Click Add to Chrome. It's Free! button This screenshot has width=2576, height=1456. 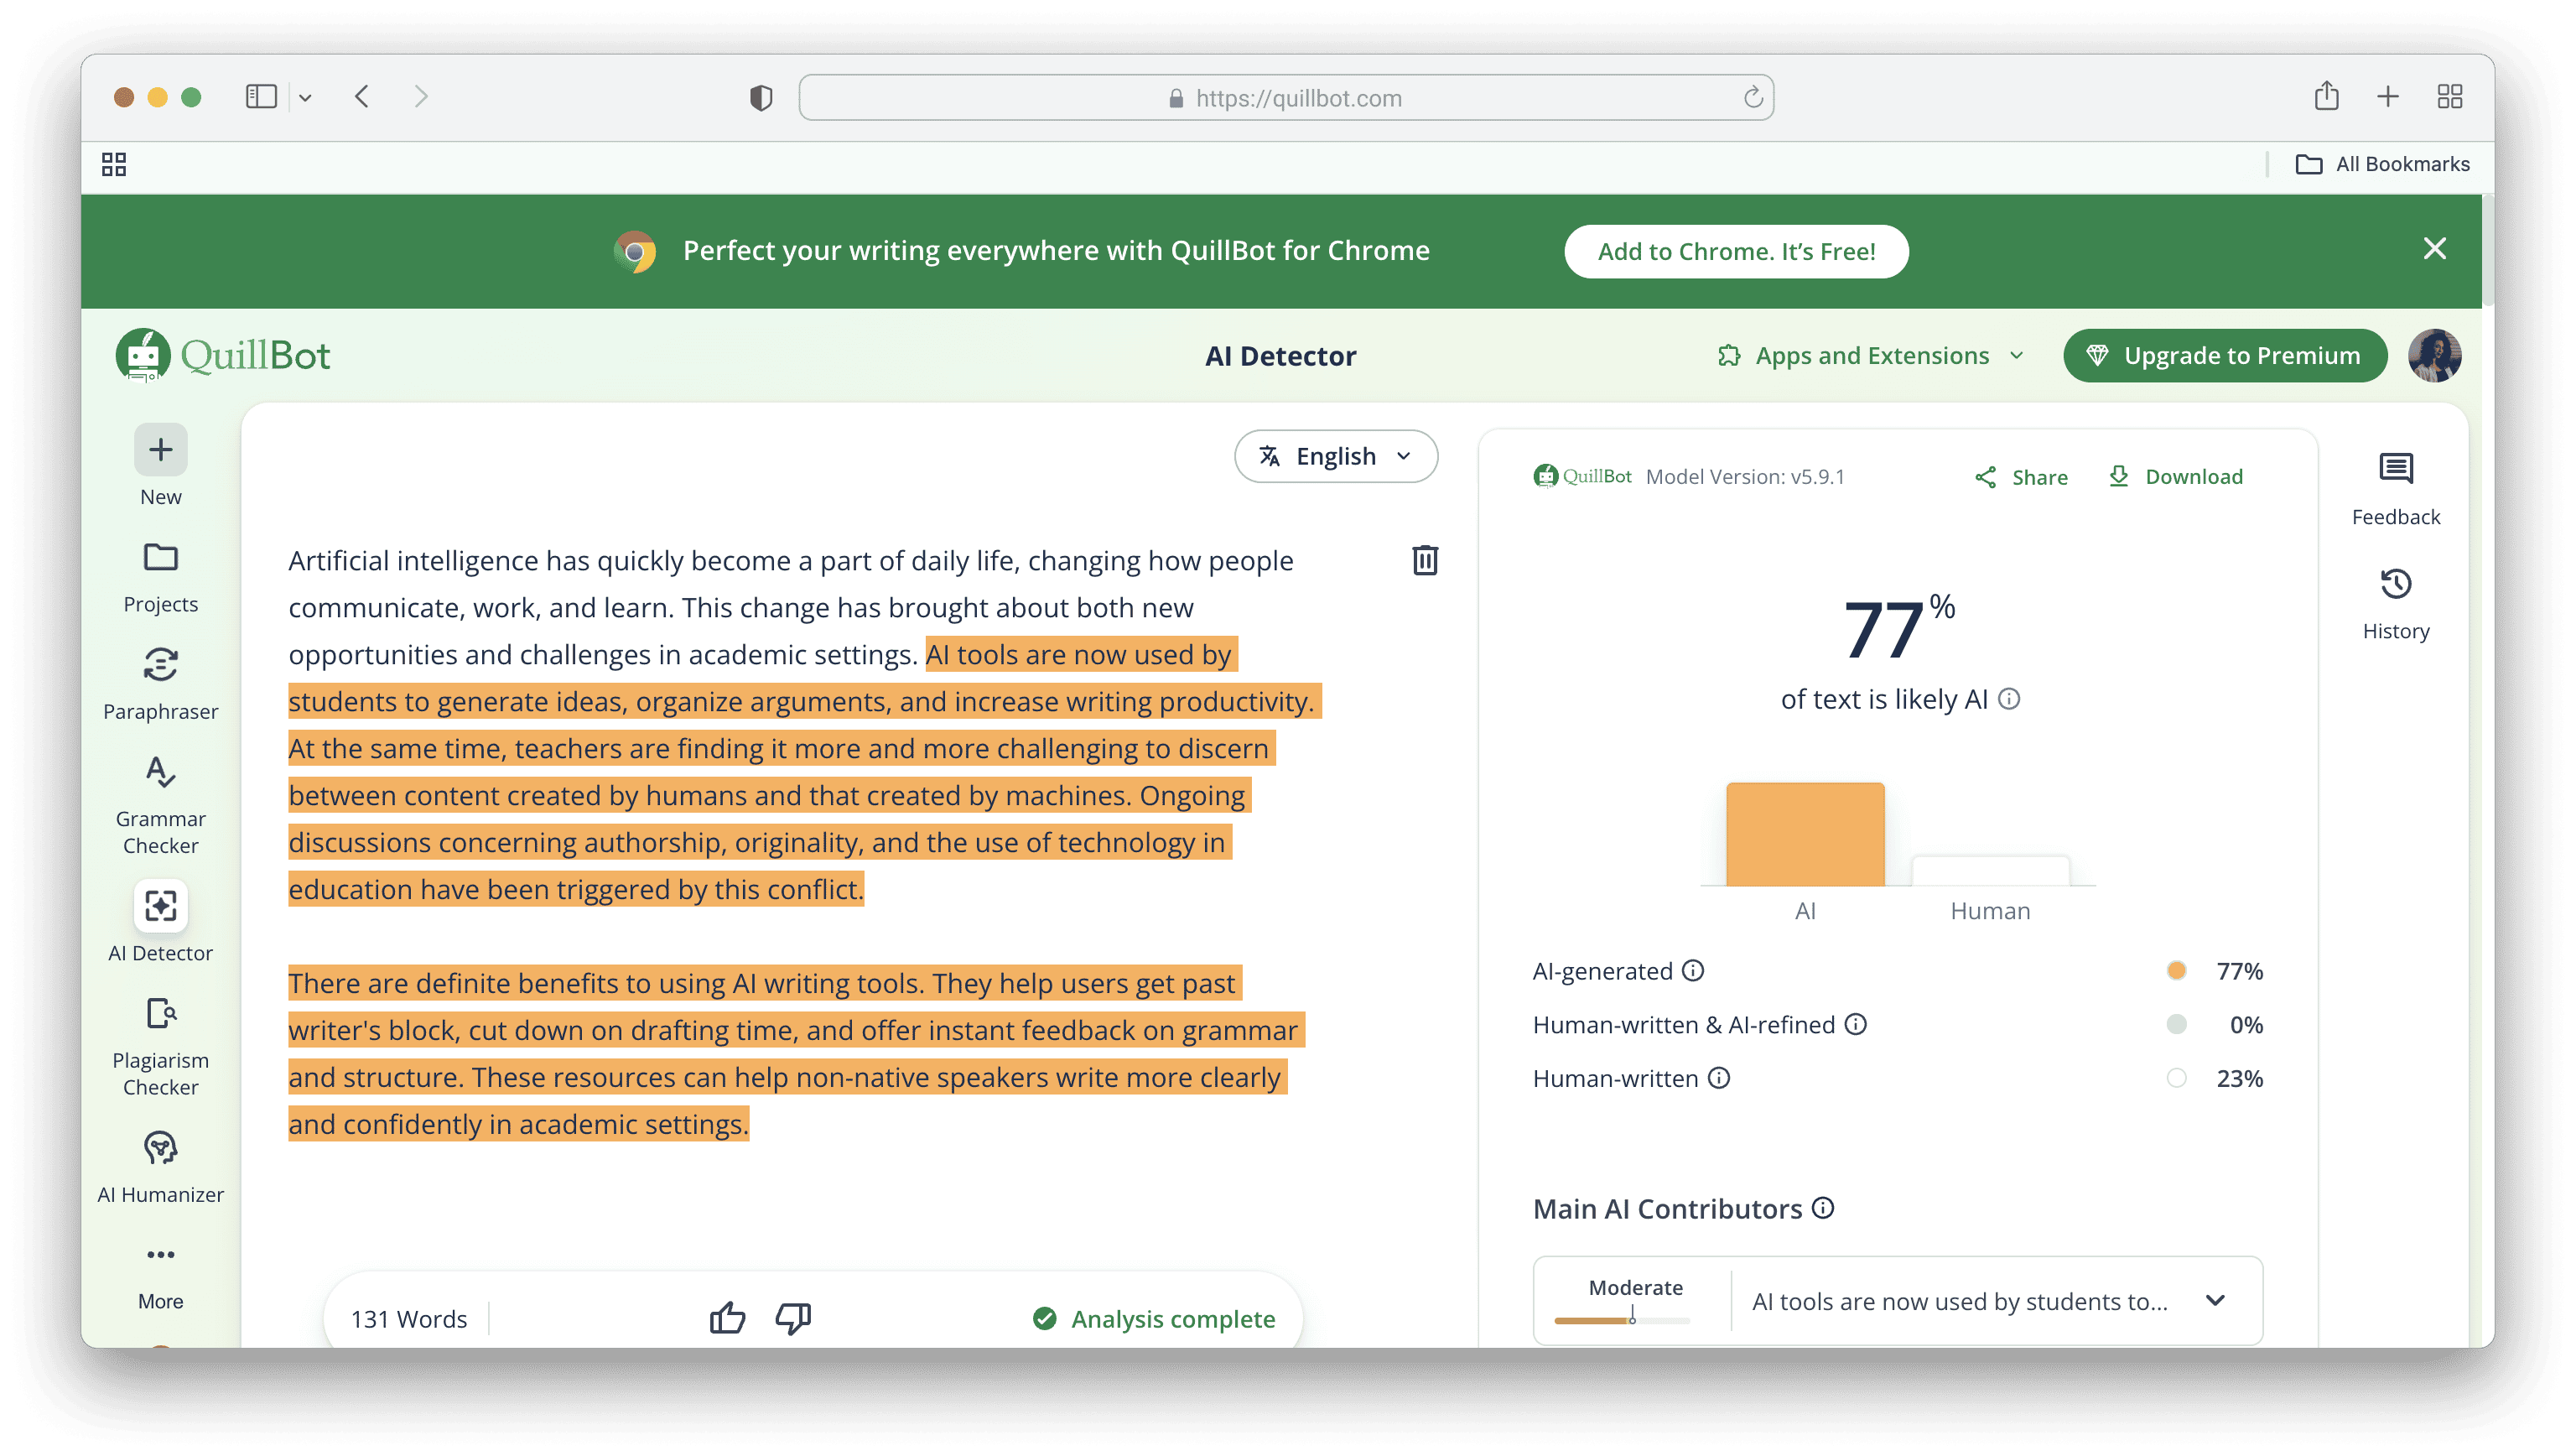tap(1736, 251)
